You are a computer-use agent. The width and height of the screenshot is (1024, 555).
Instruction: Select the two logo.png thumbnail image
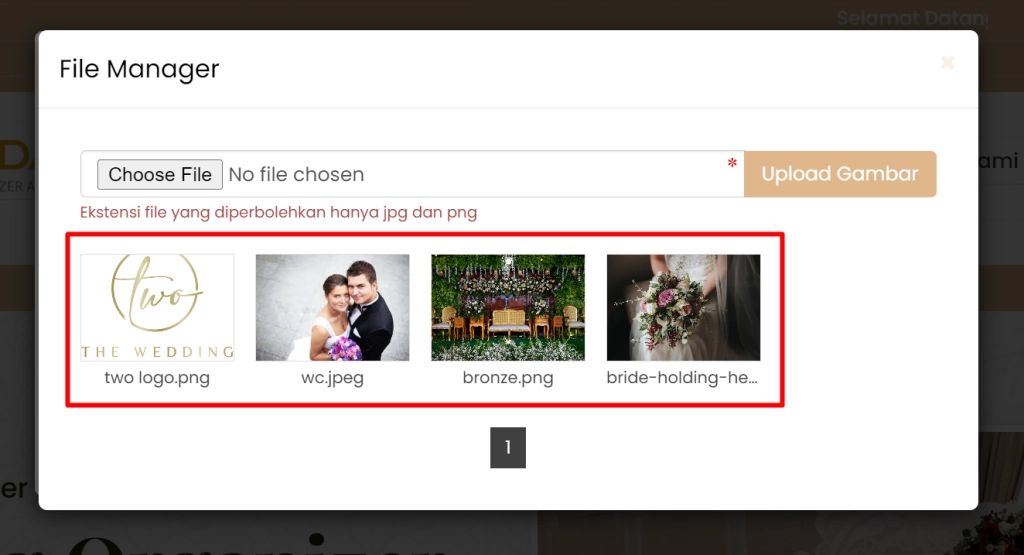pos(157,307)
